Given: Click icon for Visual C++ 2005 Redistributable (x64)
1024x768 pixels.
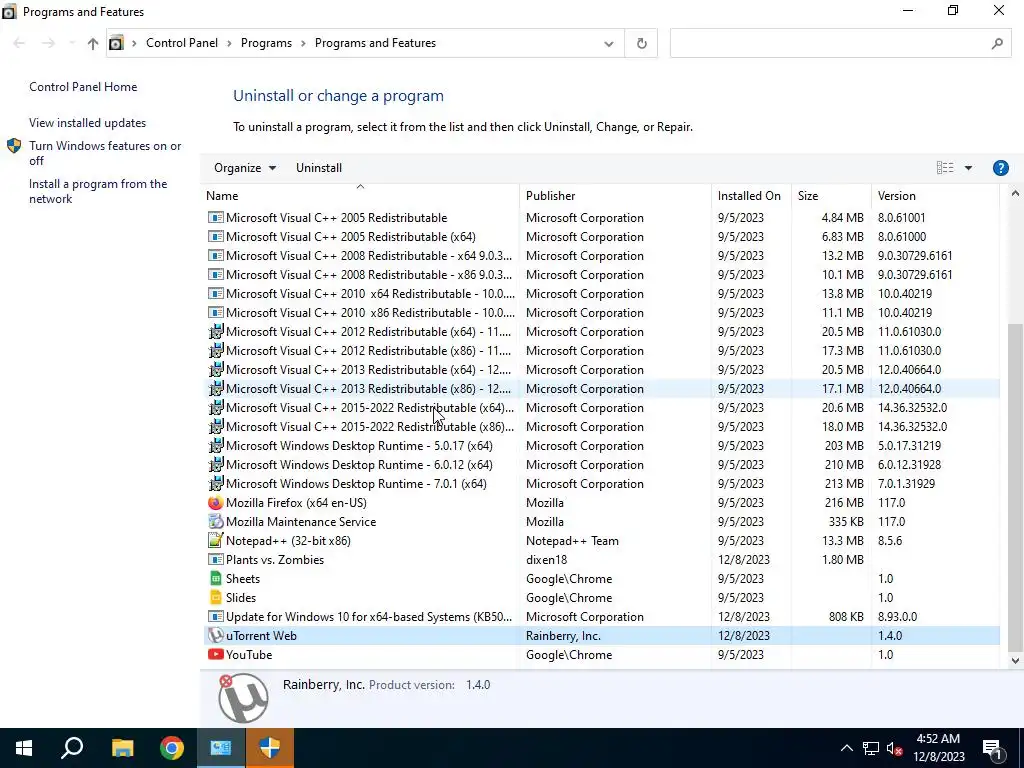Looking at the screenshot, I should 216,236.
